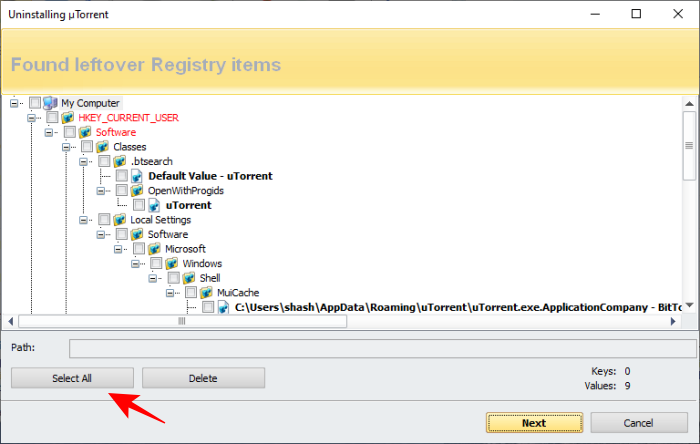
Task: Check the bold uTorrent value checkbox
Action: pyautogui.click(x=139, y=205)
